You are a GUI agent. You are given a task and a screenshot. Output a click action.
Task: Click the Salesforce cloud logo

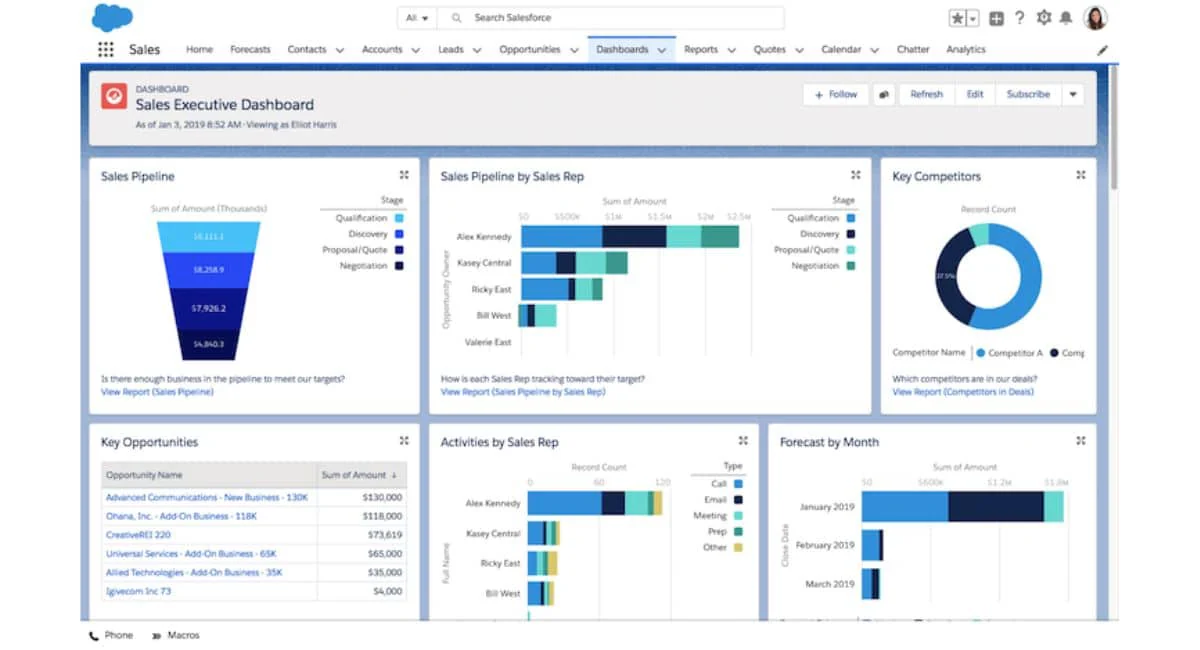pyautogui.click(x=112, y=17)
